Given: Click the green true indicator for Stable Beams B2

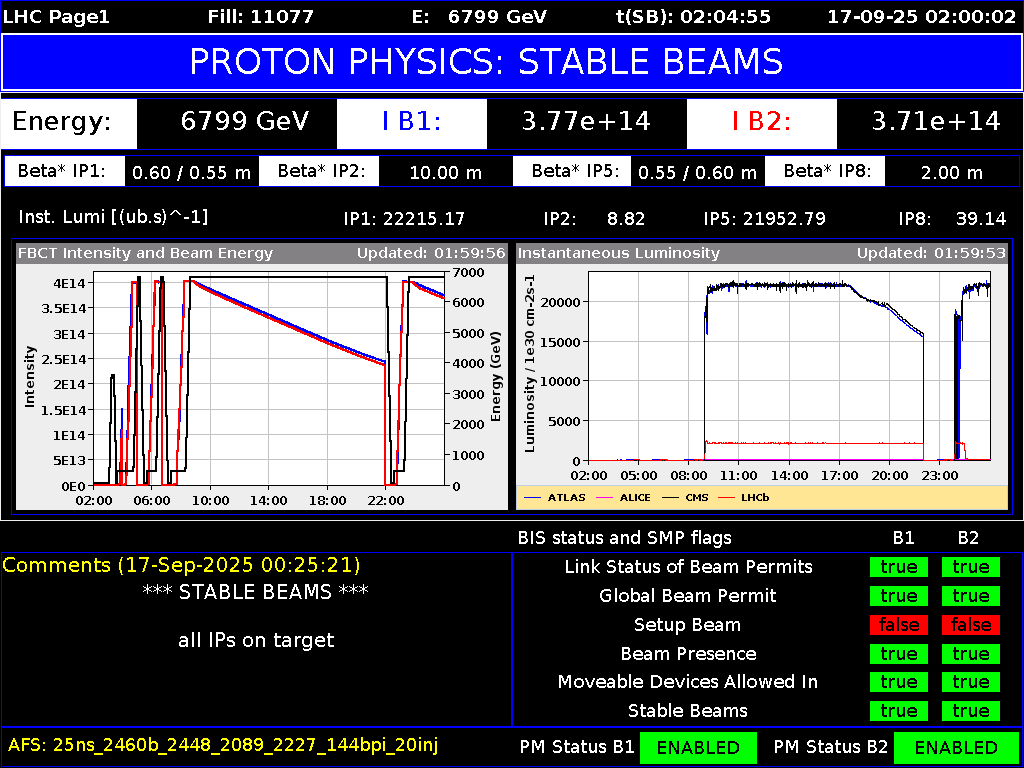Looking at the screenshot, I should click(969, 711).
